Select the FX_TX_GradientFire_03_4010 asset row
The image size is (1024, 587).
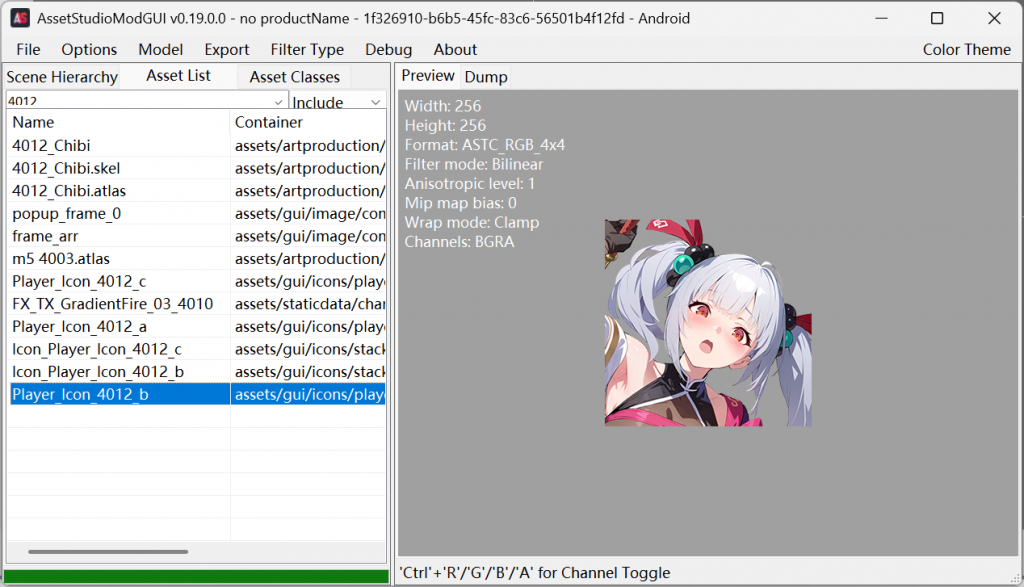click(197, 304)
